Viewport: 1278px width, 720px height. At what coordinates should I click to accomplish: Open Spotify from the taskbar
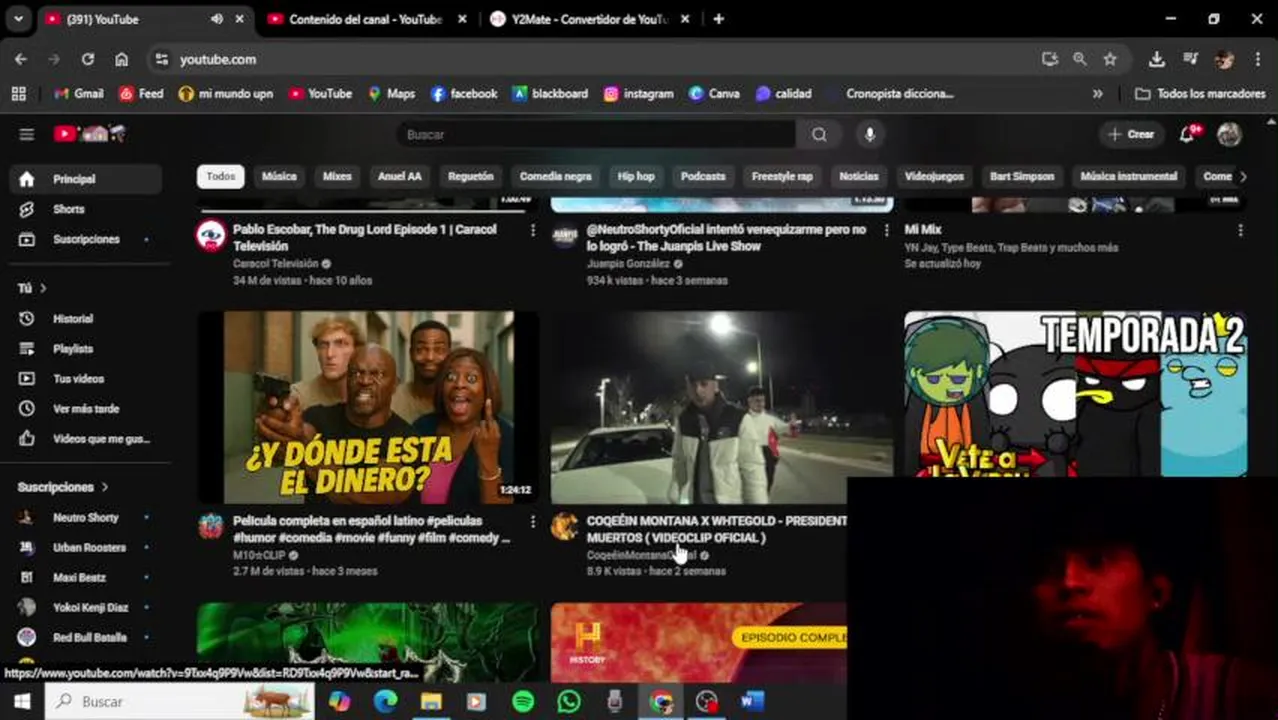point(523,702)
